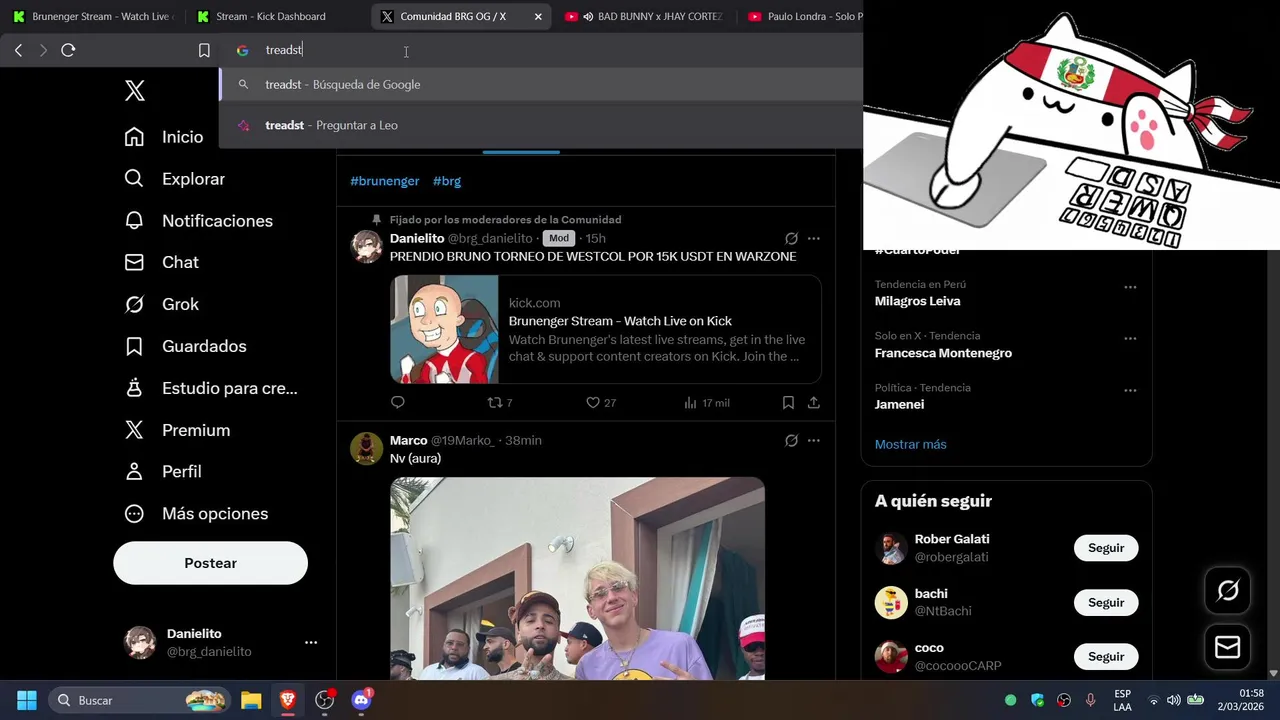The height and width of the screenshot is (720, 1280).
Task: Open Francesca Montenegro trend
Action: 943,353
